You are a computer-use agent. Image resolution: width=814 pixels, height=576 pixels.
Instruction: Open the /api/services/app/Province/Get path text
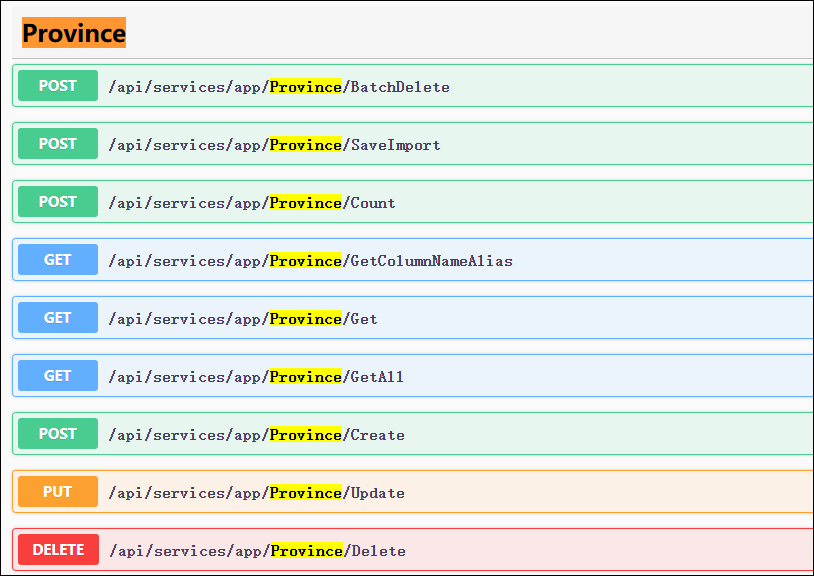tap(243, 319)
